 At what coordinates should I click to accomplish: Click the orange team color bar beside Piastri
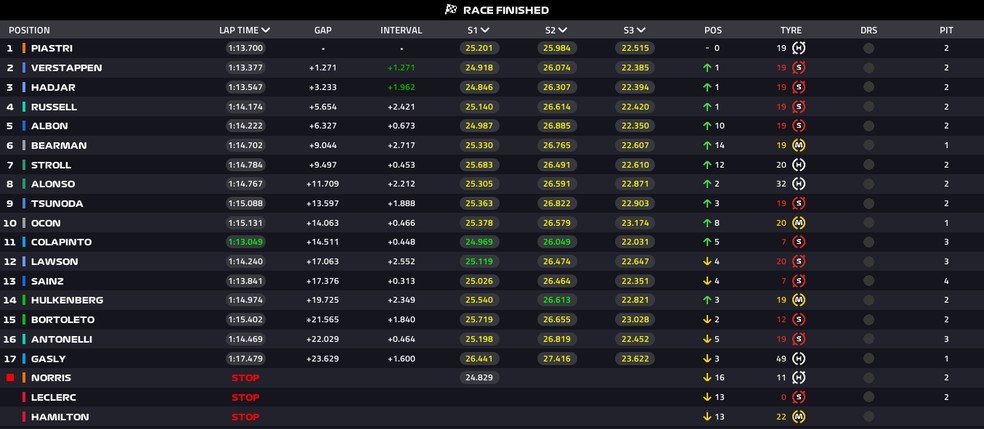pyautogui.click(x=24, y=48)
